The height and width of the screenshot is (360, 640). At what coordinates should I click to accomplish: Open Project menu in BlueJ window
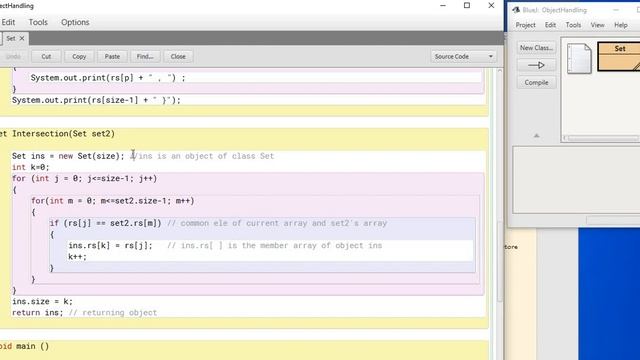coord(525,25)
